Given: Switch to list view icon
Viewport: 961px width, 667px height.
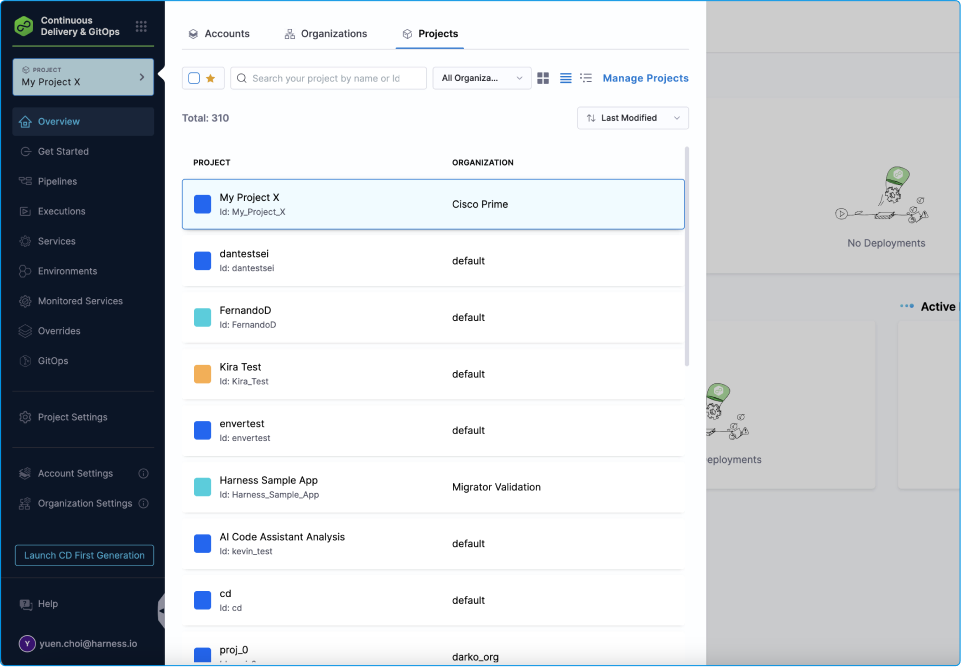Looking at the screenshot, I should 566,78.
